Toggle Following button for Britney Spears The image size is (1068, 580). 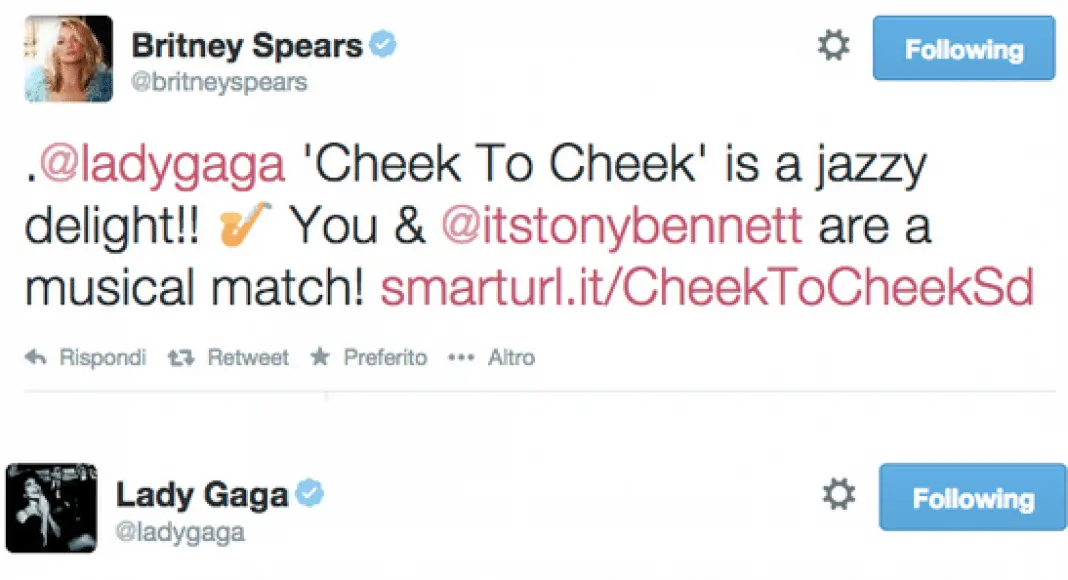[x=964, y=48]
